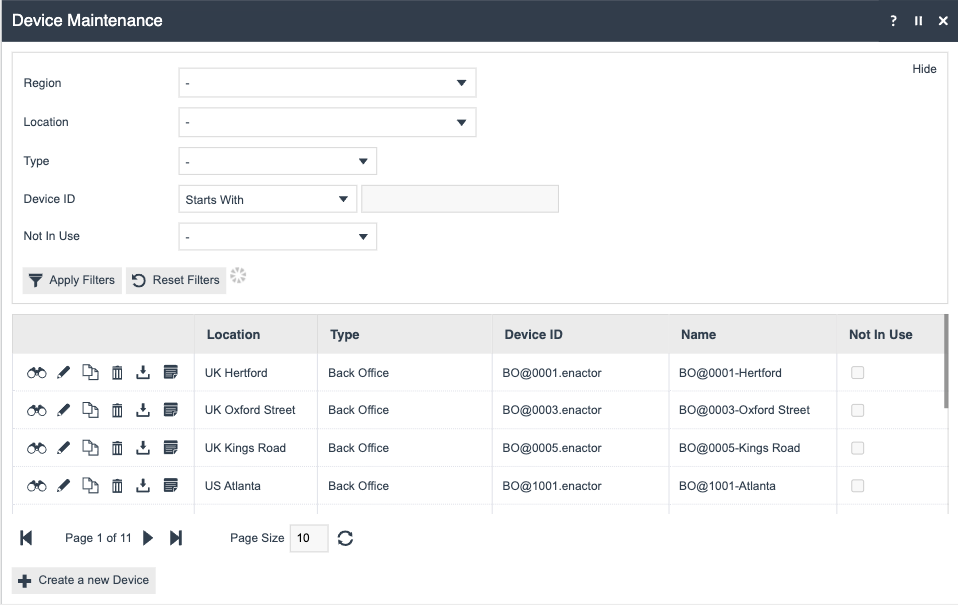This screenshot has width=958, height=605.
Task: Click the copy icon for UK Kings Road
Action: pos(90,448)
